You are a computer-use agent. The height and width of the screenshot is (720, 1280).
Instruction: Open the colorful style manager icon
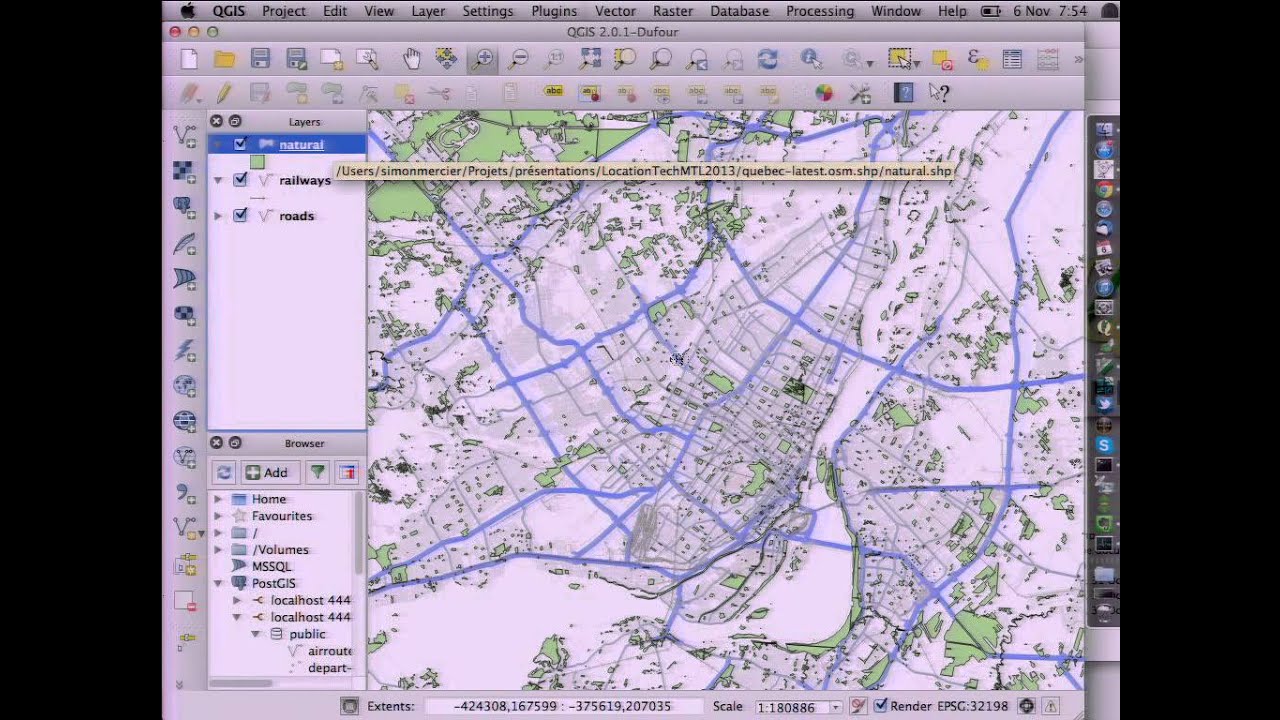(824, 93)
